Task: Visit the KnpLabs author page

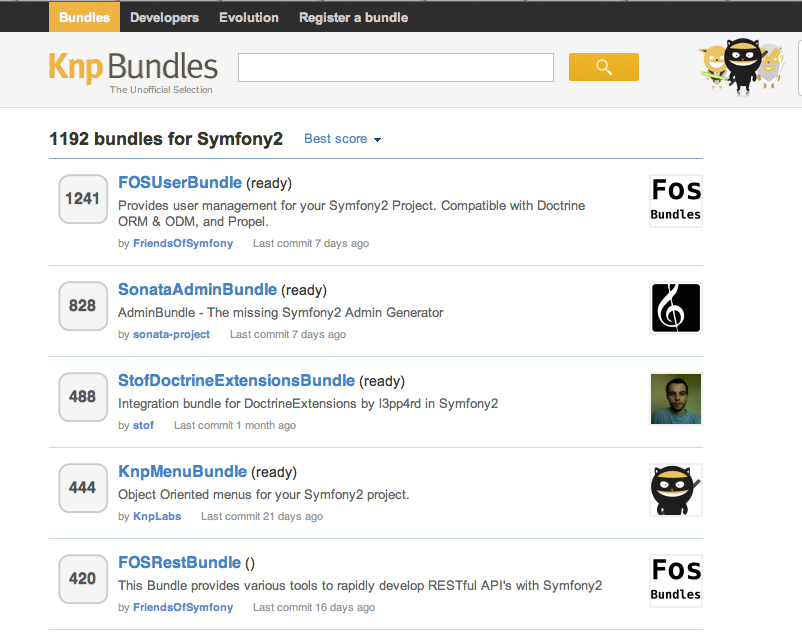Action: click(x=157, y=517)
